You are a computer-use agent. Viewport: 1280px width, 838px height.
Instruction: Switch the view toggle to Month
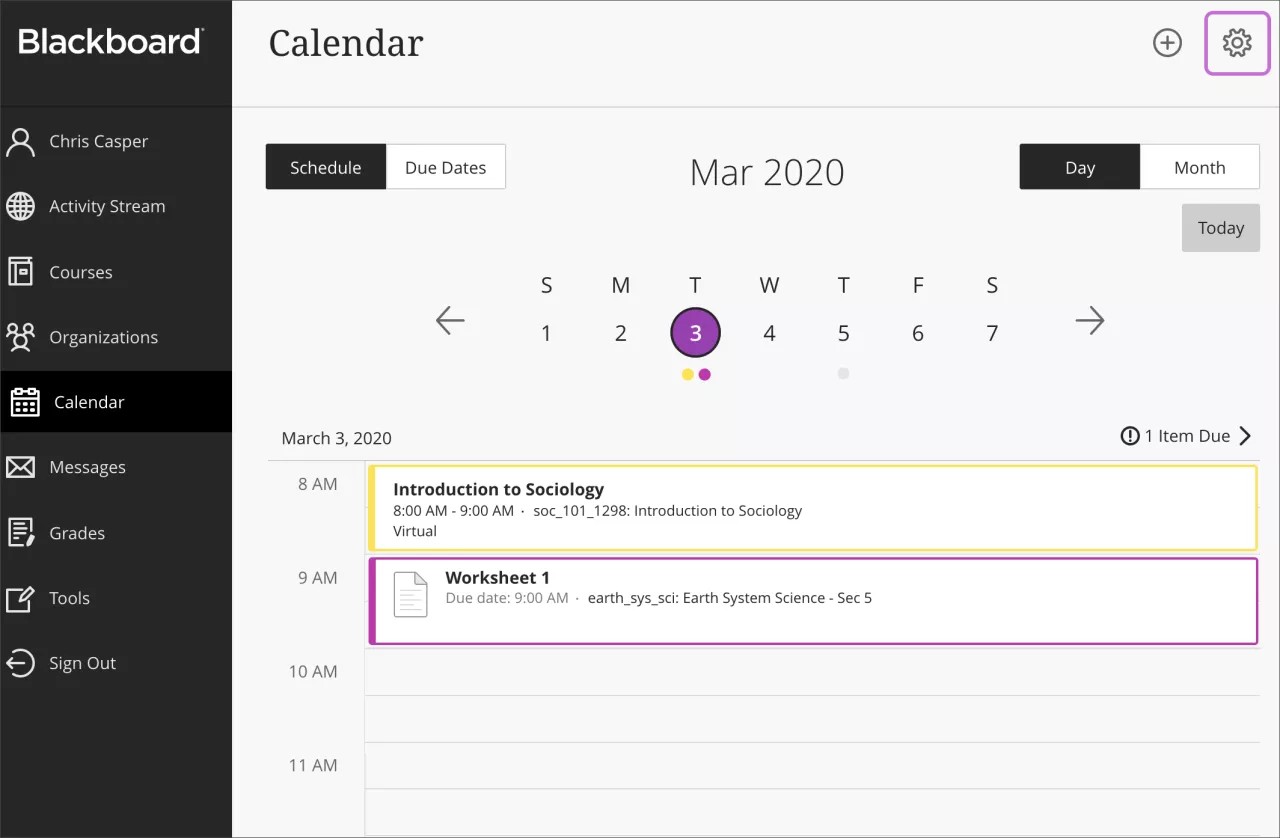[x=1199, y=167]
